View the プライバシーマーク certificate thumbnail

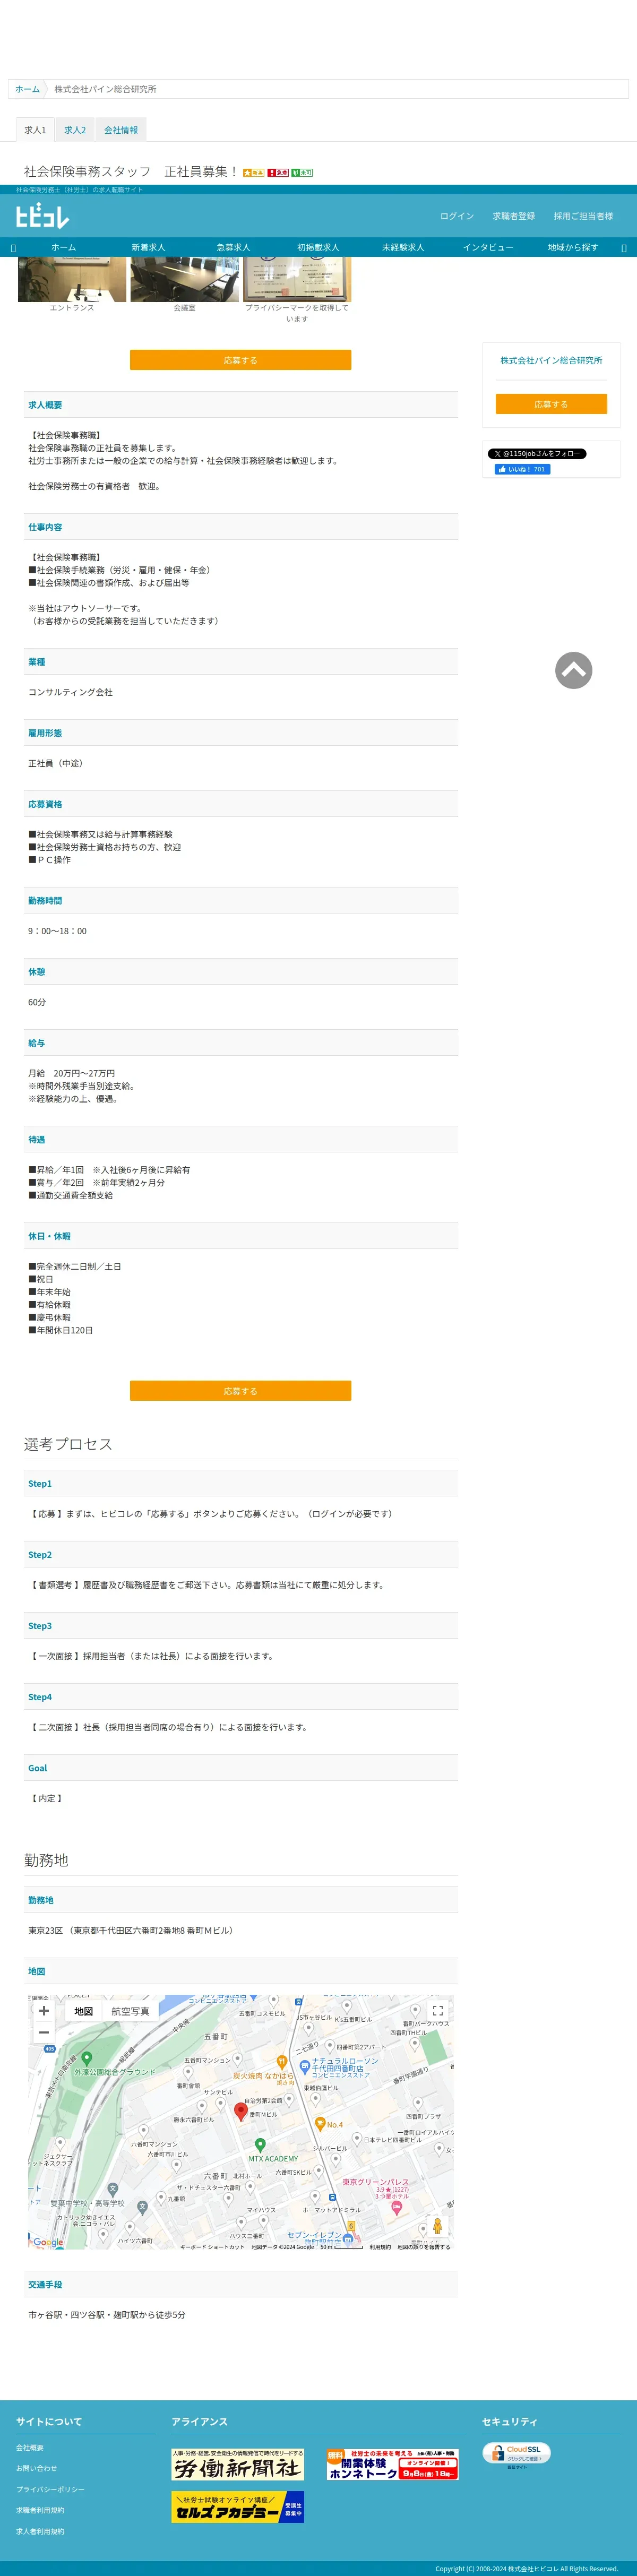coord(297,280)
